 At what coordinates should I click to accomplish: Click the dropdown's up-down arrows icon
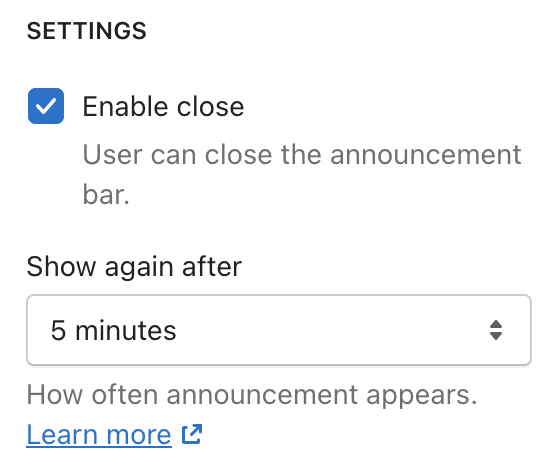[496, 330]
